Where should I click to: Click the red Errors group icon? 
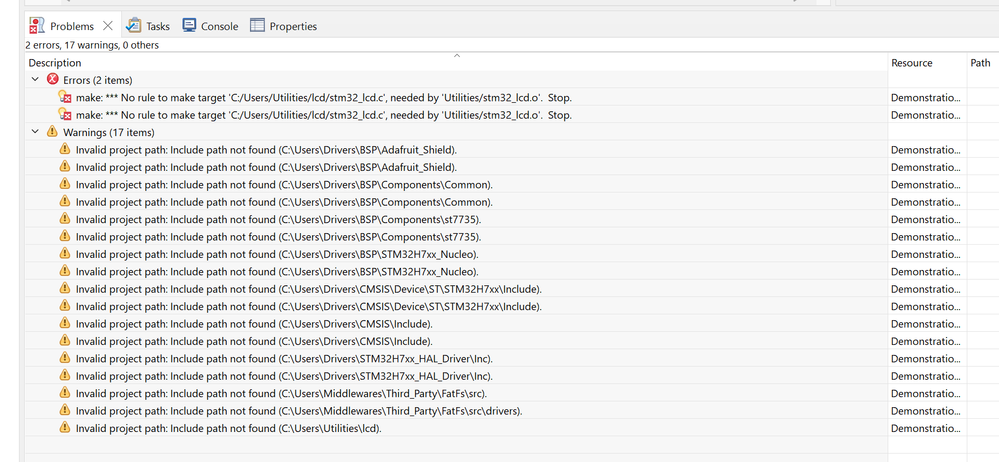pos(52,80)
